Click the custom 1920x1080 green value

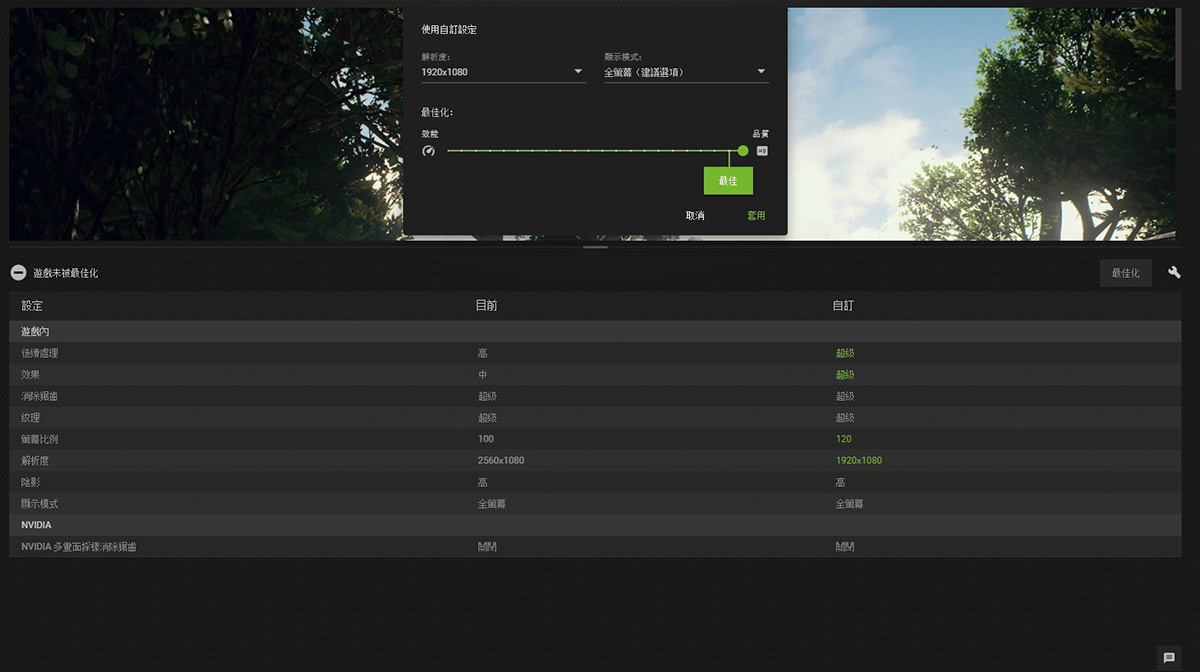[x=859, y=460]
